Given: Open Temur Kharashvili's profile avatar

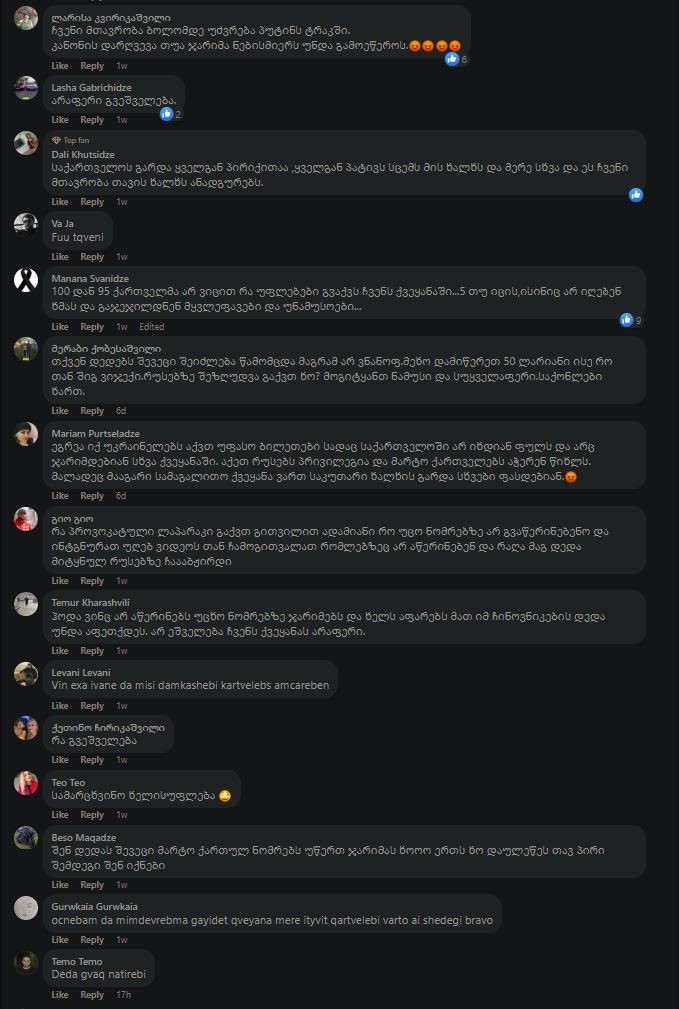Looking at the screenshot, I should (26, 604).
